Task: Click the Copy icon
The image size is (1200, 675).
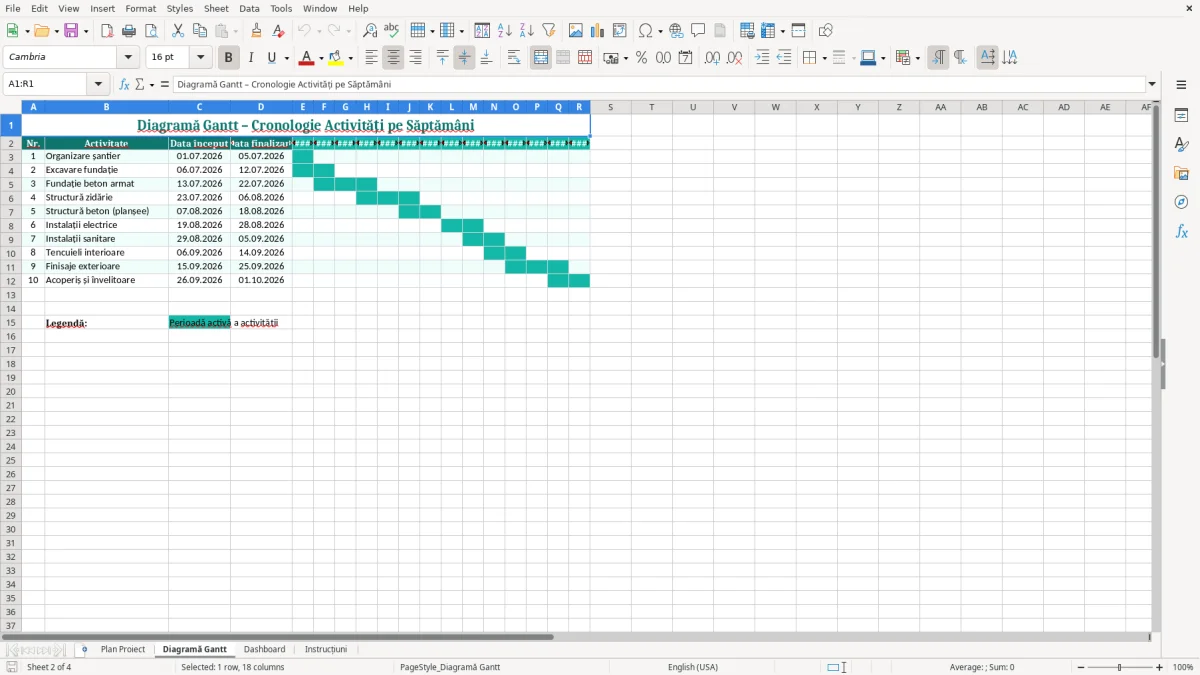Action: [x=200, y=31]
